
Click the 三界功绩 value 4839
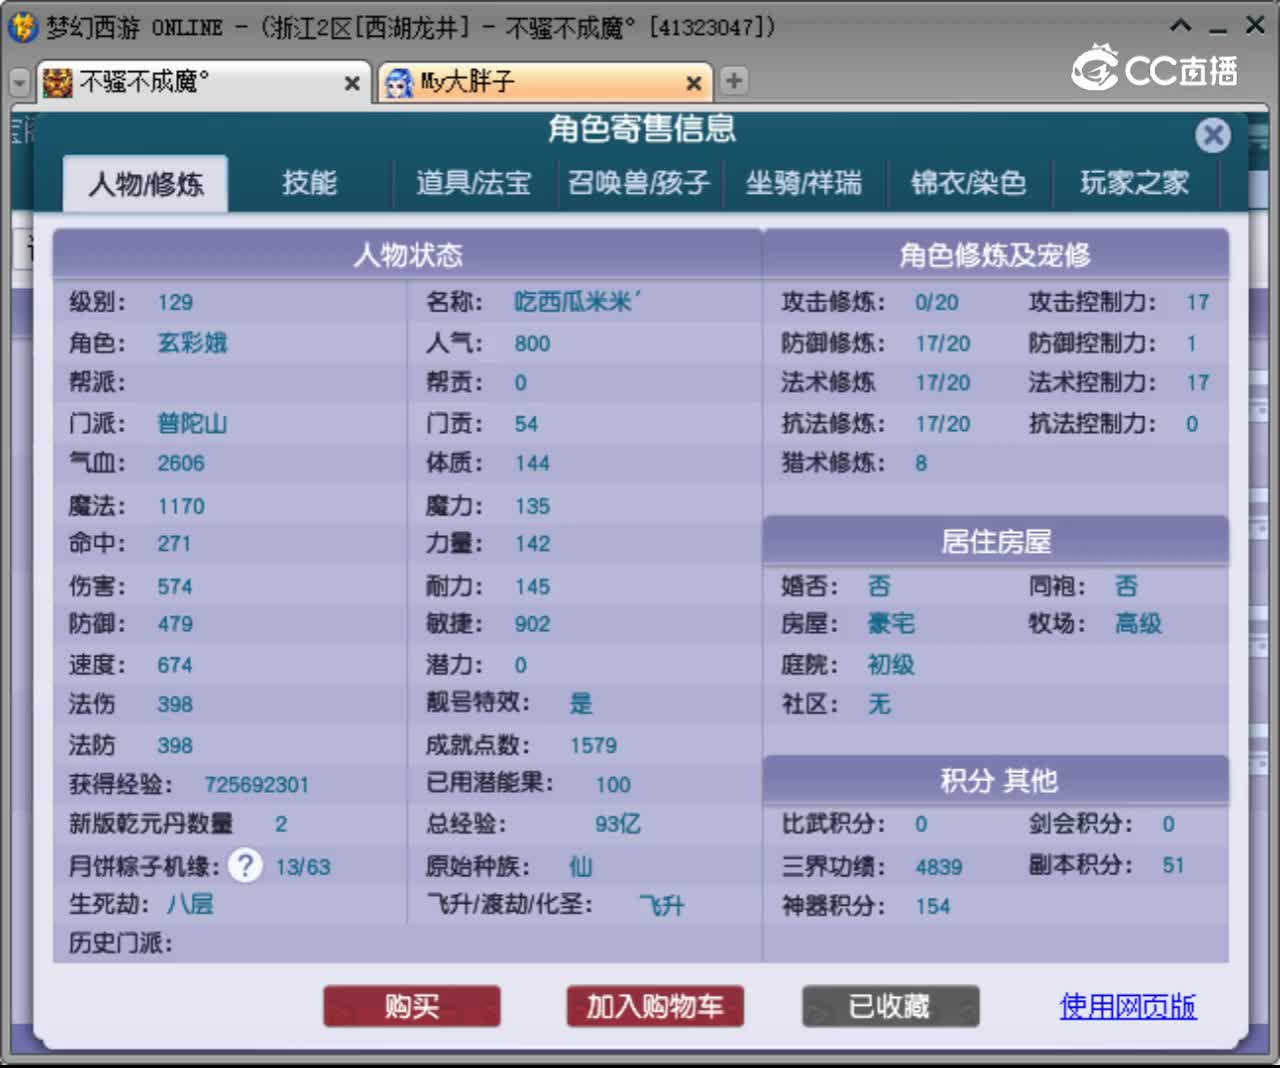click(939, 867)
